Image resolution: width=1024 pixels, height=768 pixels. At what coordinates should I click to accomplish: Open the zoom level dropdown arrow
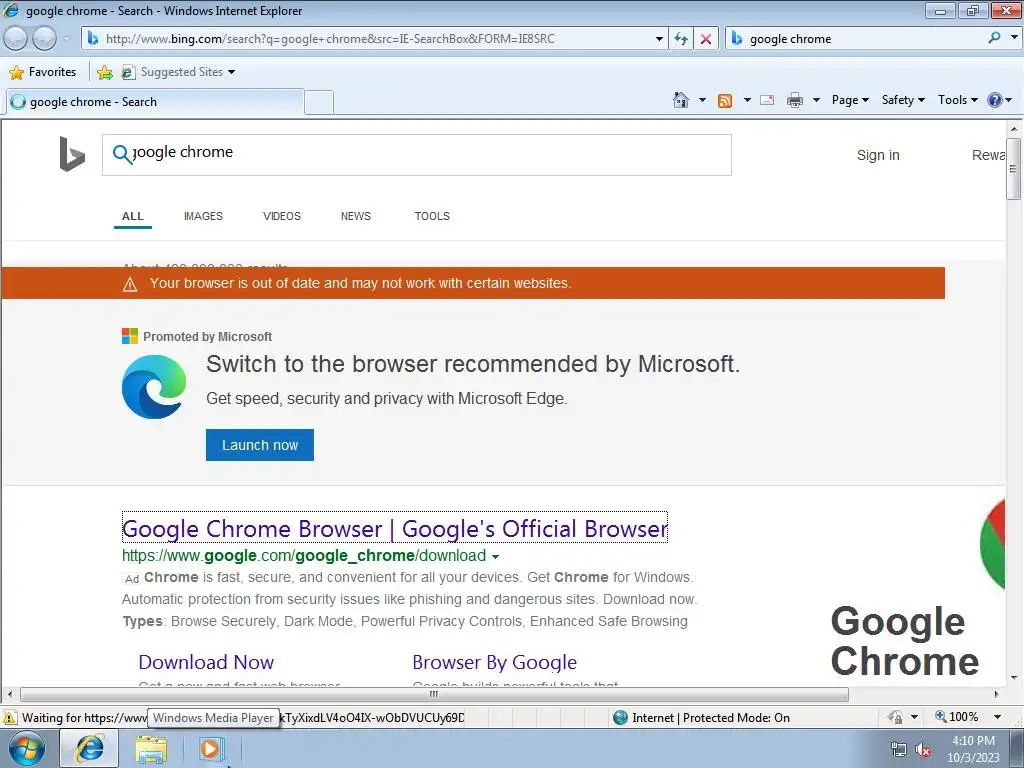coord(997,717)
